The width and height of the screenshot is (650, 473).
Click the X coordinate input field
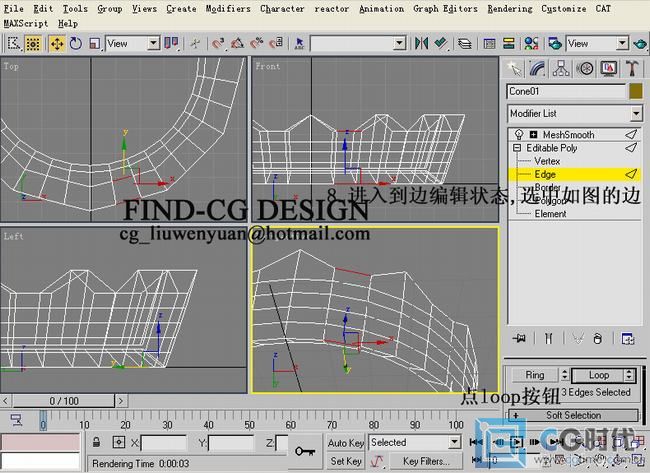pos(163,443)
